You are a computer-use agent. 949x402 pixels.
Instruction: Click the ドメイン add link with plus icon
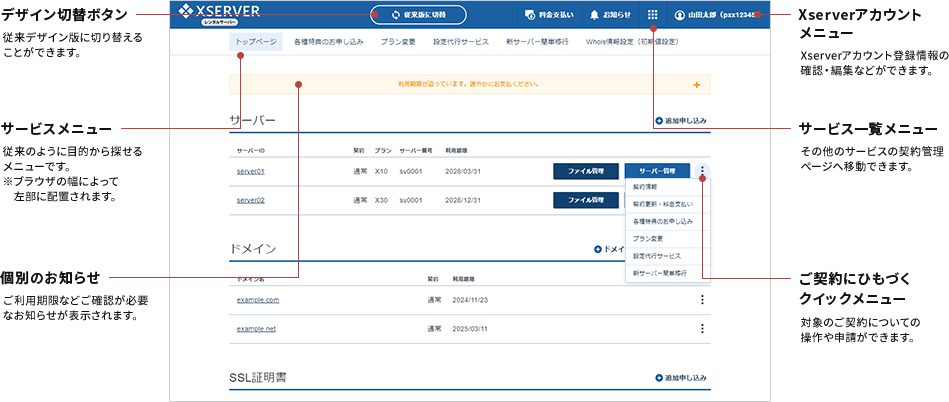point(609,249)
